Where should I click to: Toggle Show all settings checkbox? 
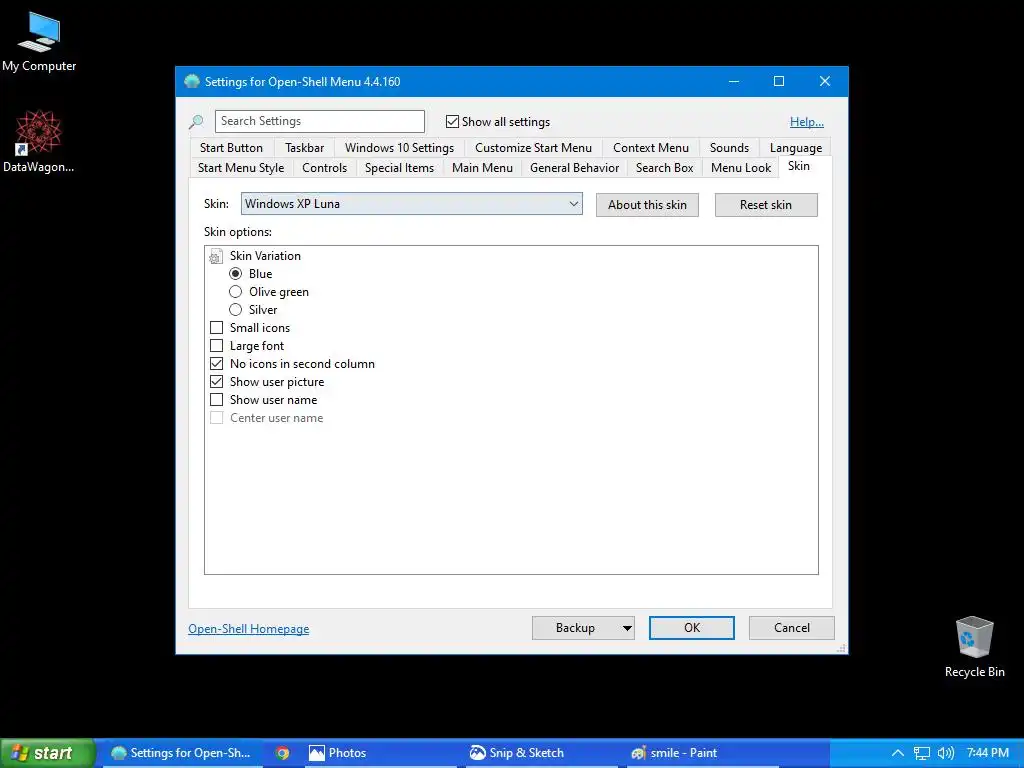point(452,121)
